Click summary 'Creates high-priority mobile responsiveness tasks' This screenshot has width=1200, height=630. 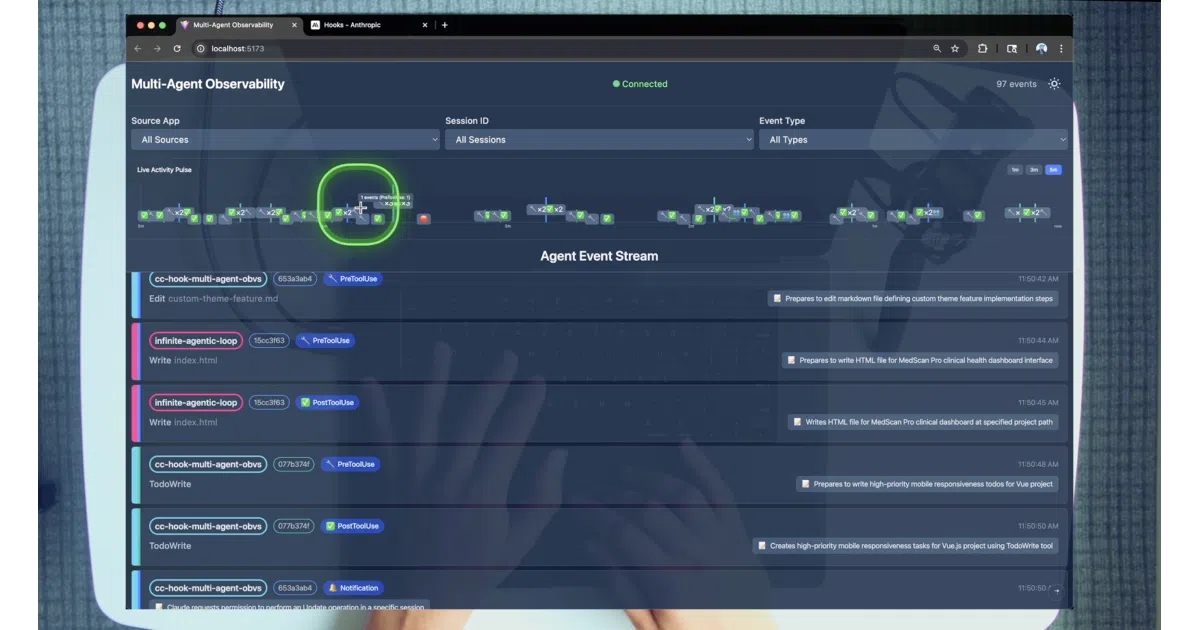(905, 546)
